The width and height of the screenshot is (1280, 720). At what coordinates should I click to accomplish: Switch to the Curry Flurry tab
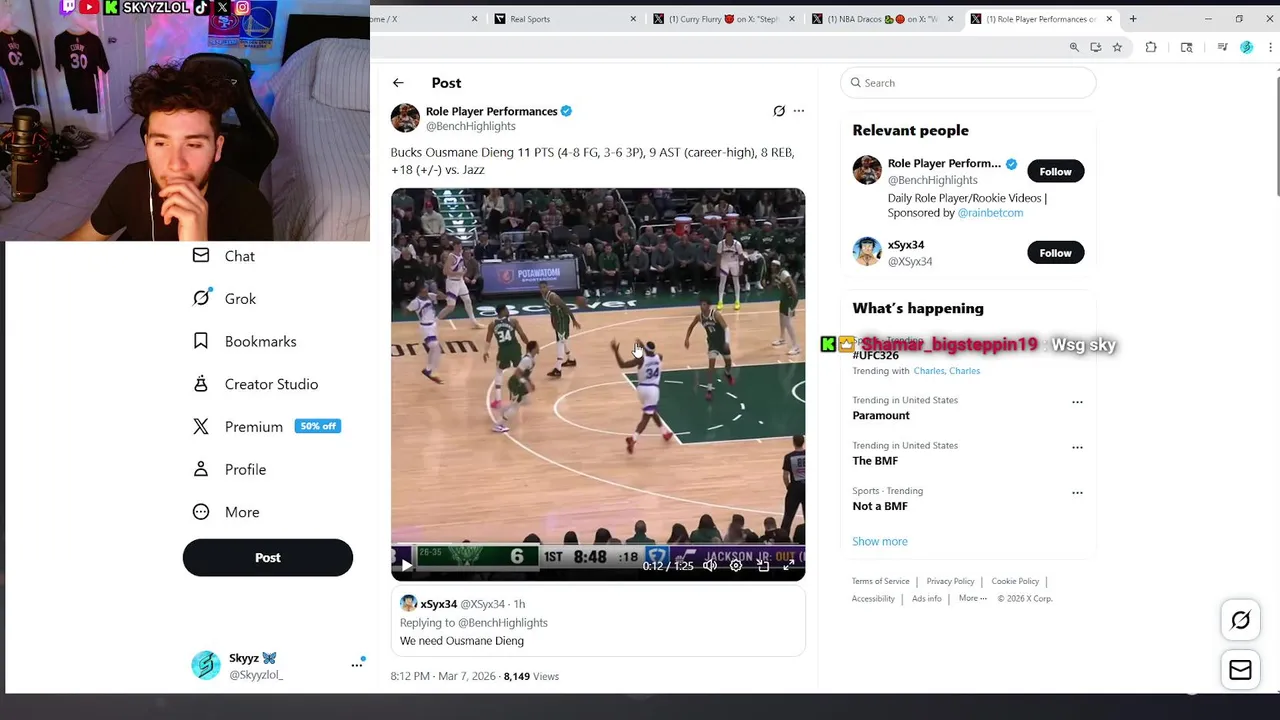724,19
